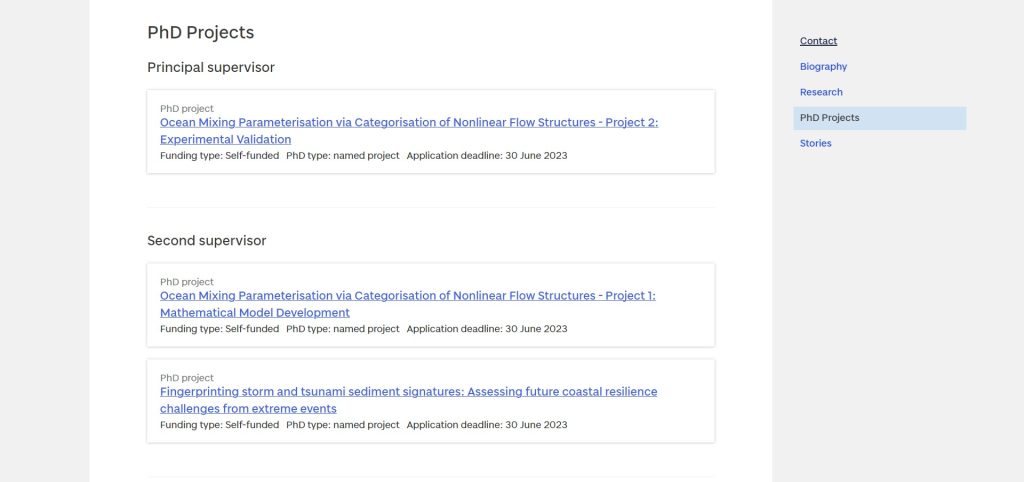Screen dimensions: 1024x482
Task: Click PhD type text in Project 1 card
Action: click(342, 329)
